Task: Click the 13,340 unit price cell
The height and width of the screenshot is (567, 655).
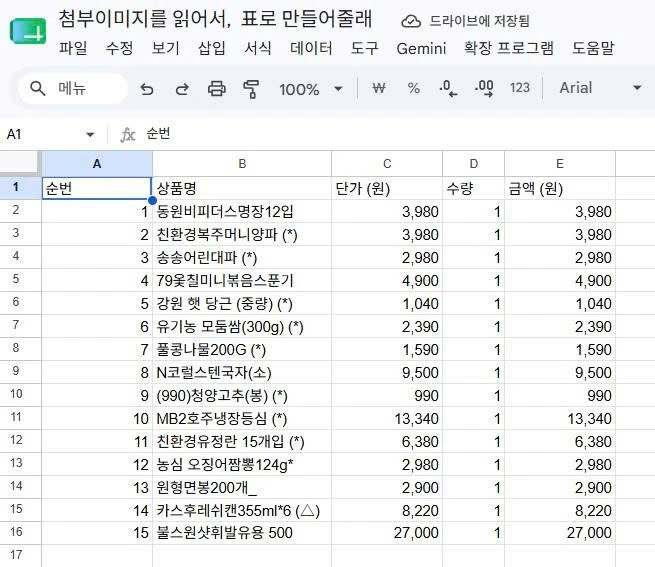Action: 387,418
